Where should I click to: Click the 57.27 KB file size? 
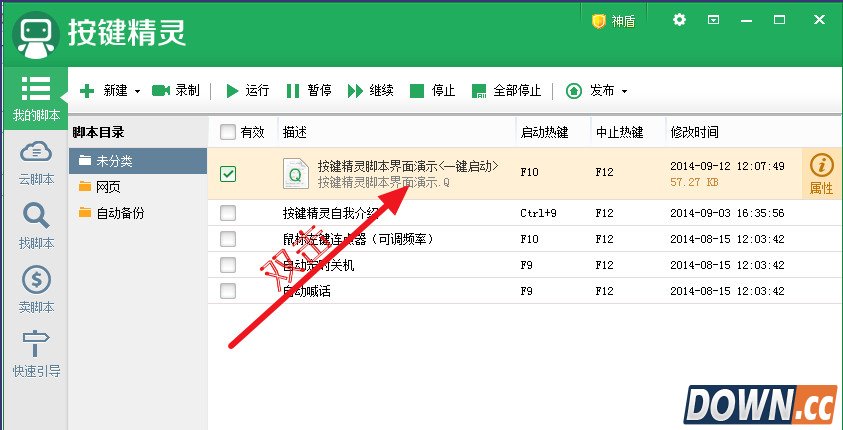(694, 182)
